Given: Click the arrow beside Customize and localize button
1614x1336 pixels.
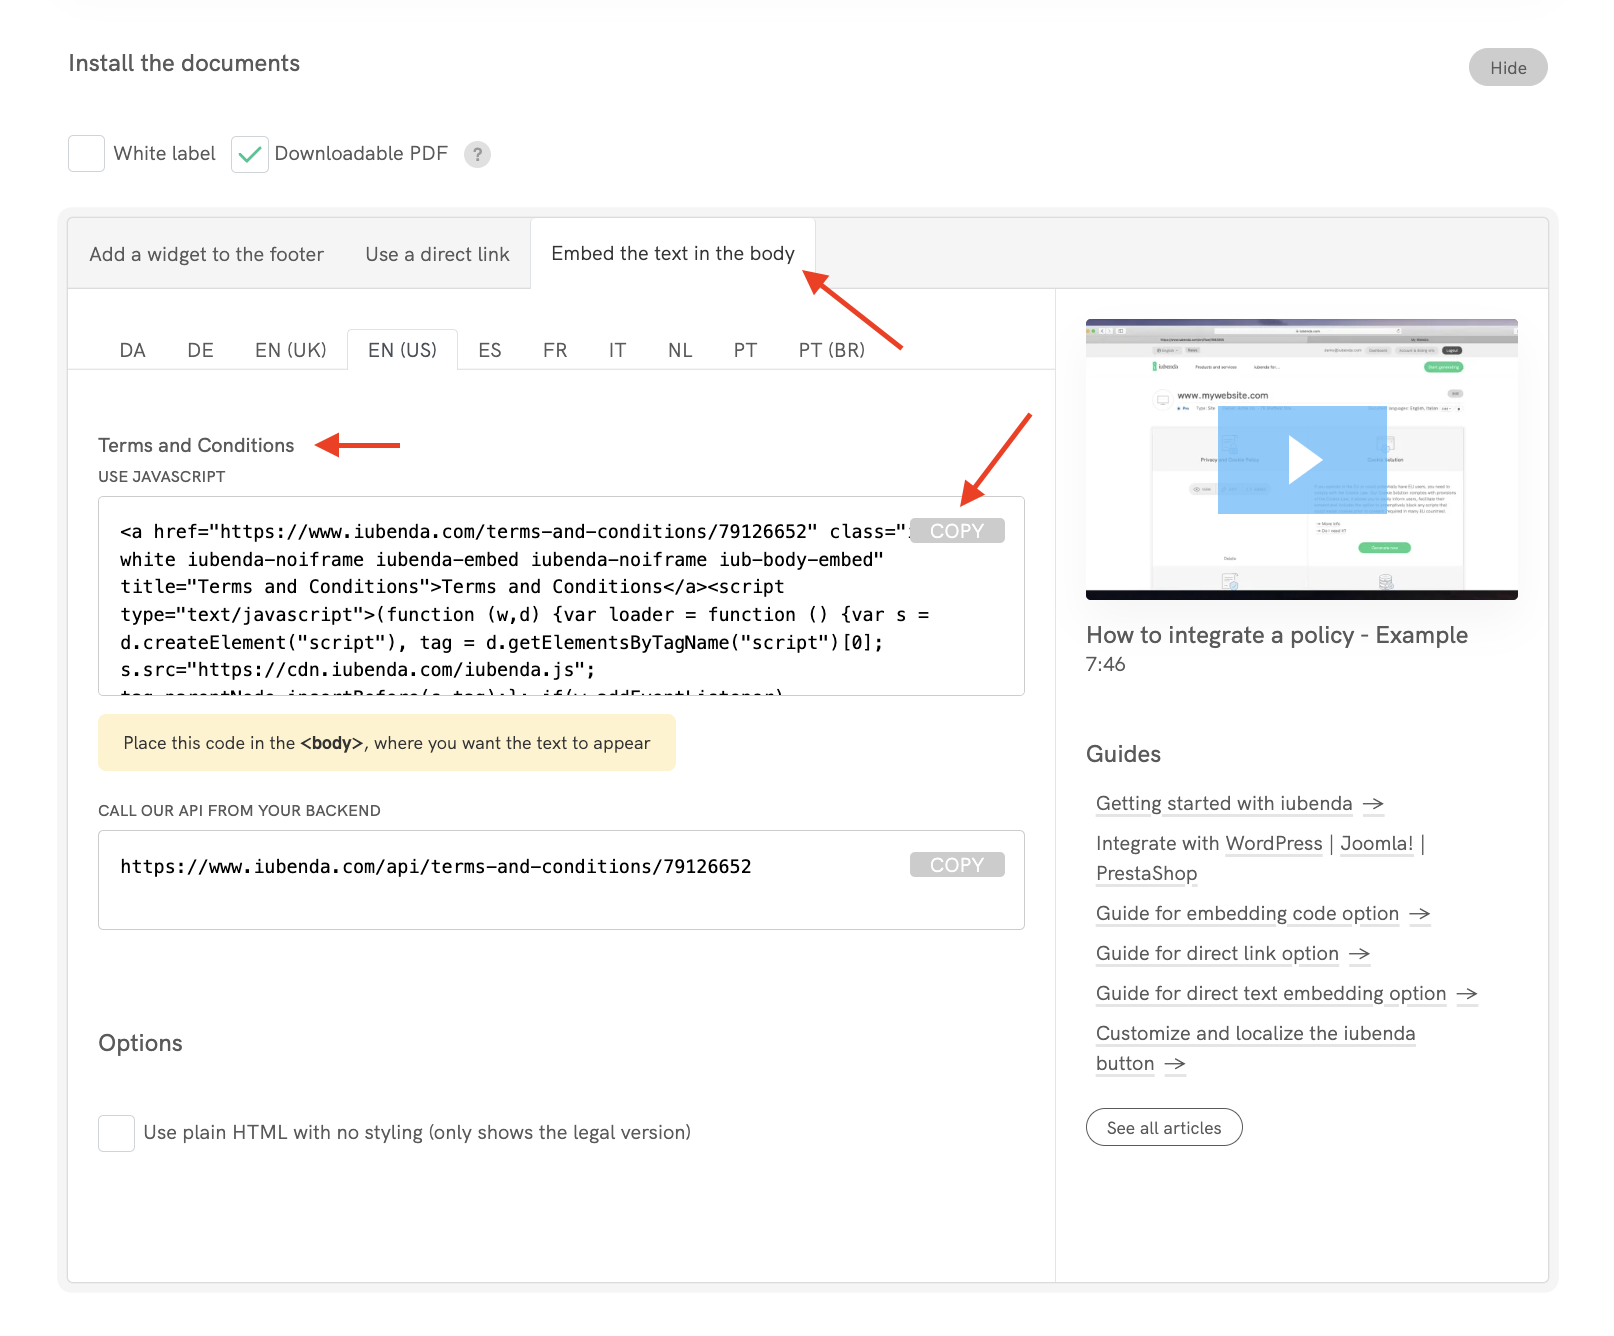Looking at the screenshot, I should (x=1178, y=1064).
